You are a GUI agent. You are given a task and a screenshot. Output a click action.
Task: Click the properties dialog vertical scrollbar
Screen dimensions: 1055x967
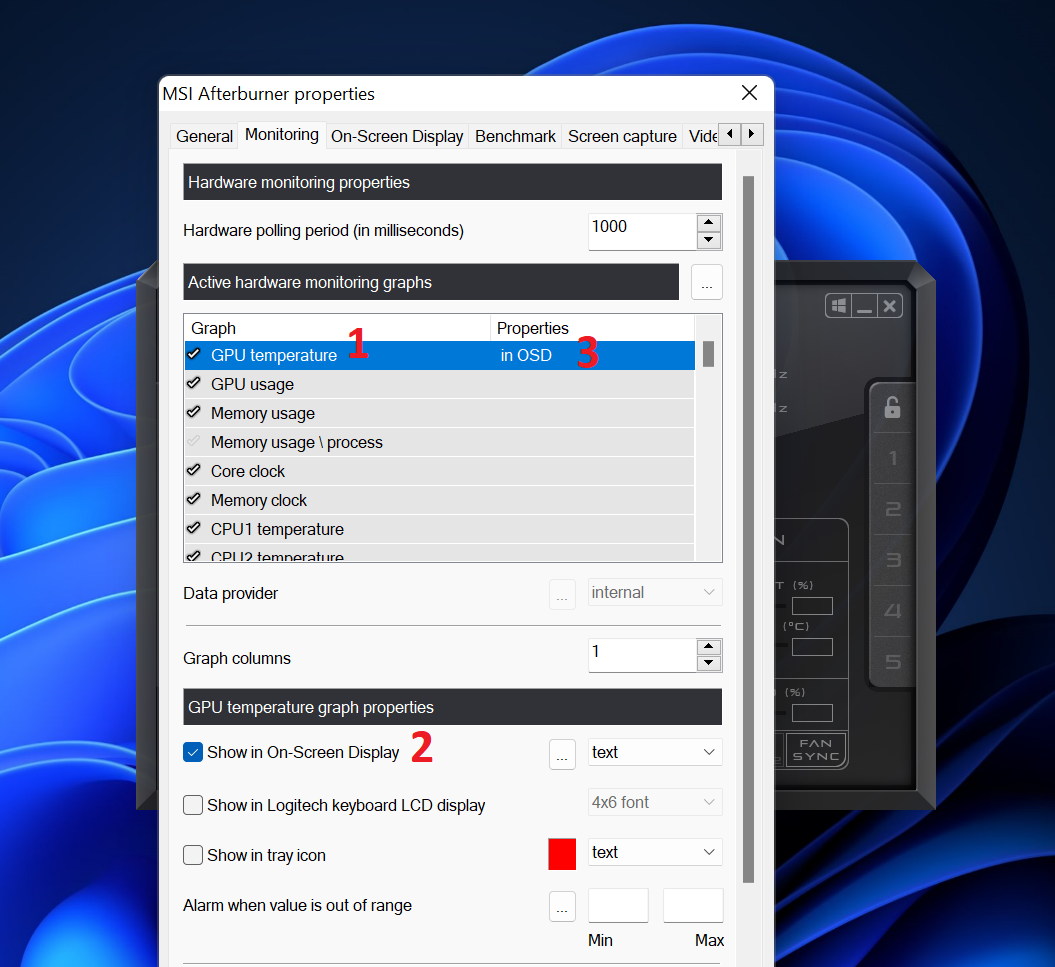coord(748,529)
